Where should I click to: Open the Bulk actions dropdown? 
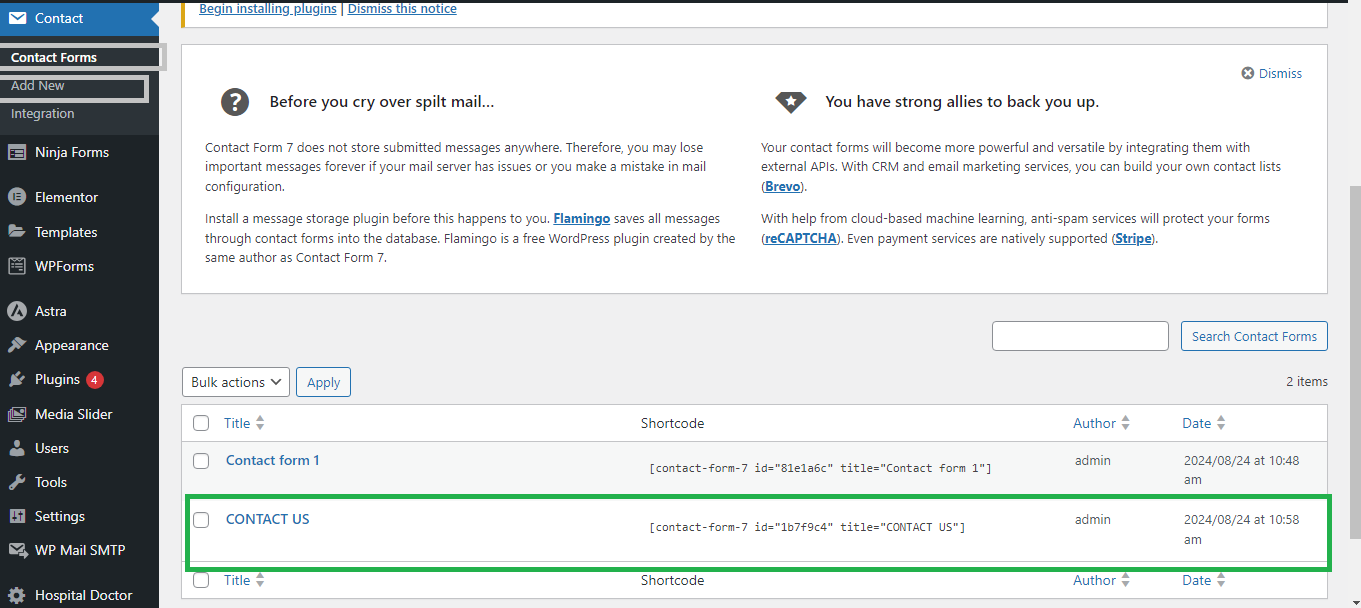[236, 382]
